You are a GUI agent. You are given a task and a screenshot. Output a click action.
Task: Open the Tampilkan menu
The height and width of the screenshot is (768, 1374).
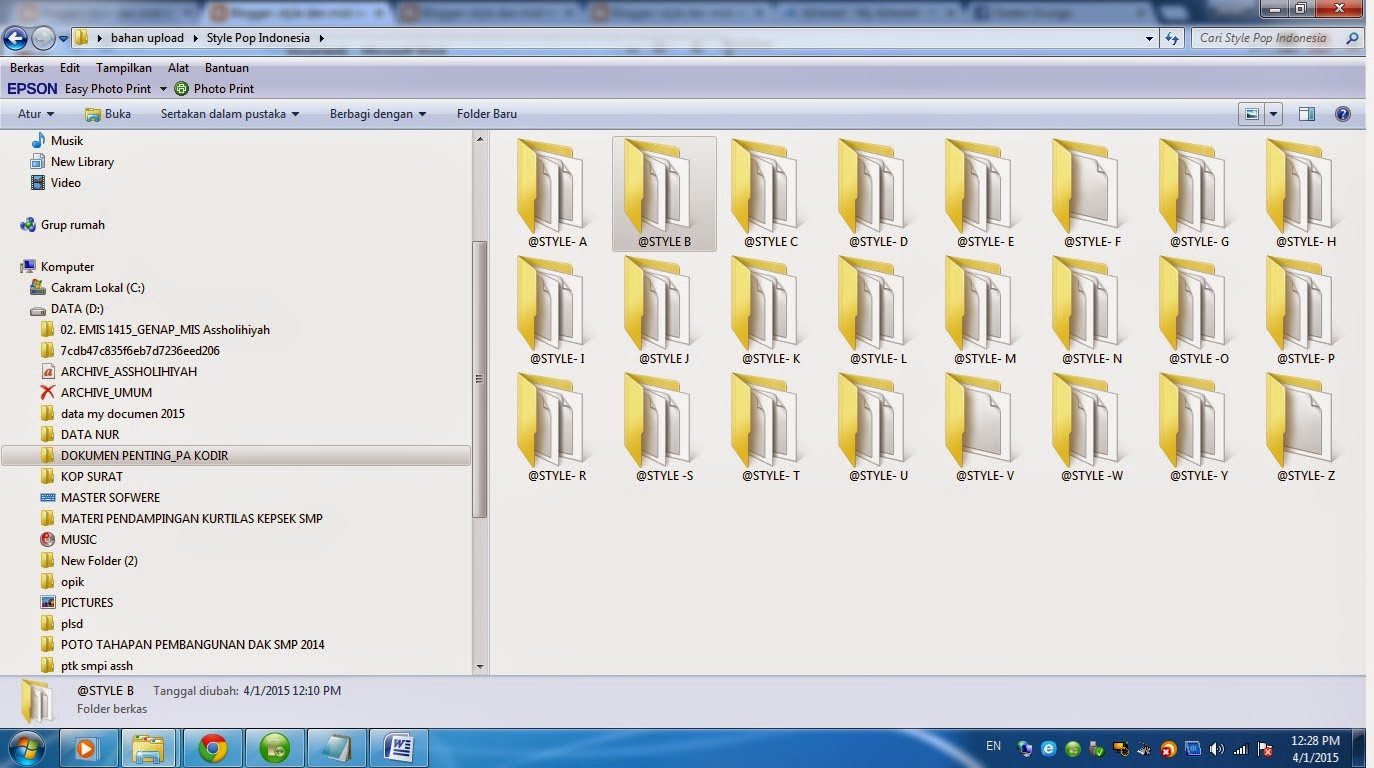pos(123,67)
